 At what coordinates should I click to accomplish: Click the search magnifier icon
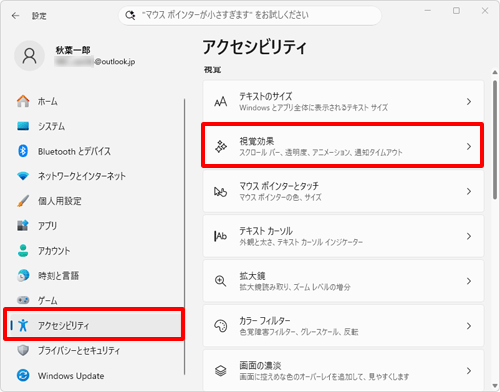click(130, 15)
